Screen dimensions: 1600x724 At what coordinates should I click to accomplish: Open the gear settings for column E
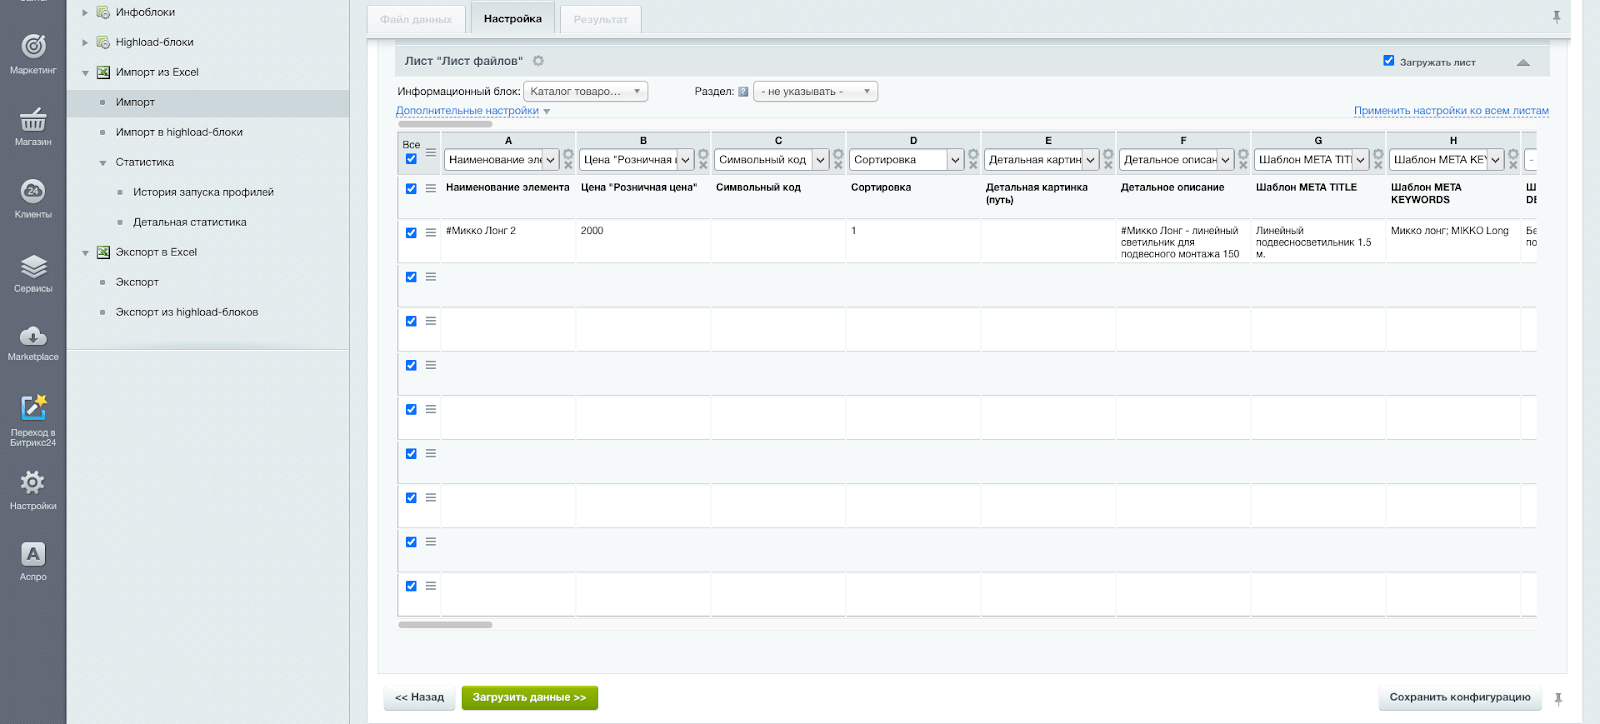1108,154
